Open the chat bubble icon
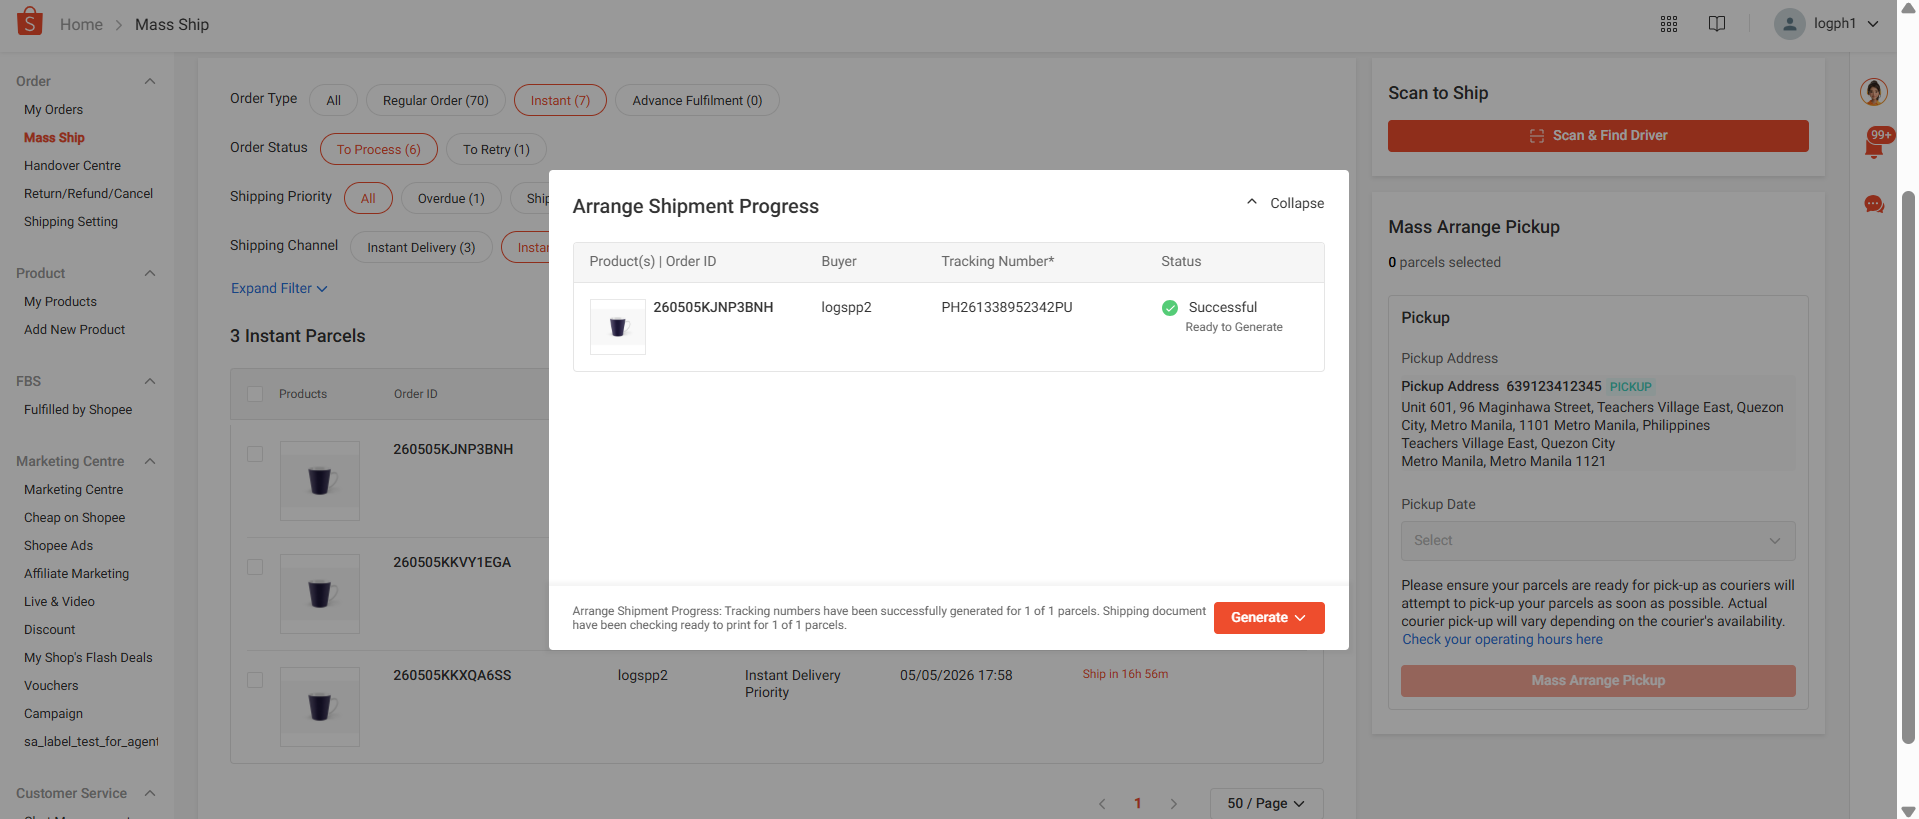This screenshot has height=819, width=1919. click(x=1874, y=205)
